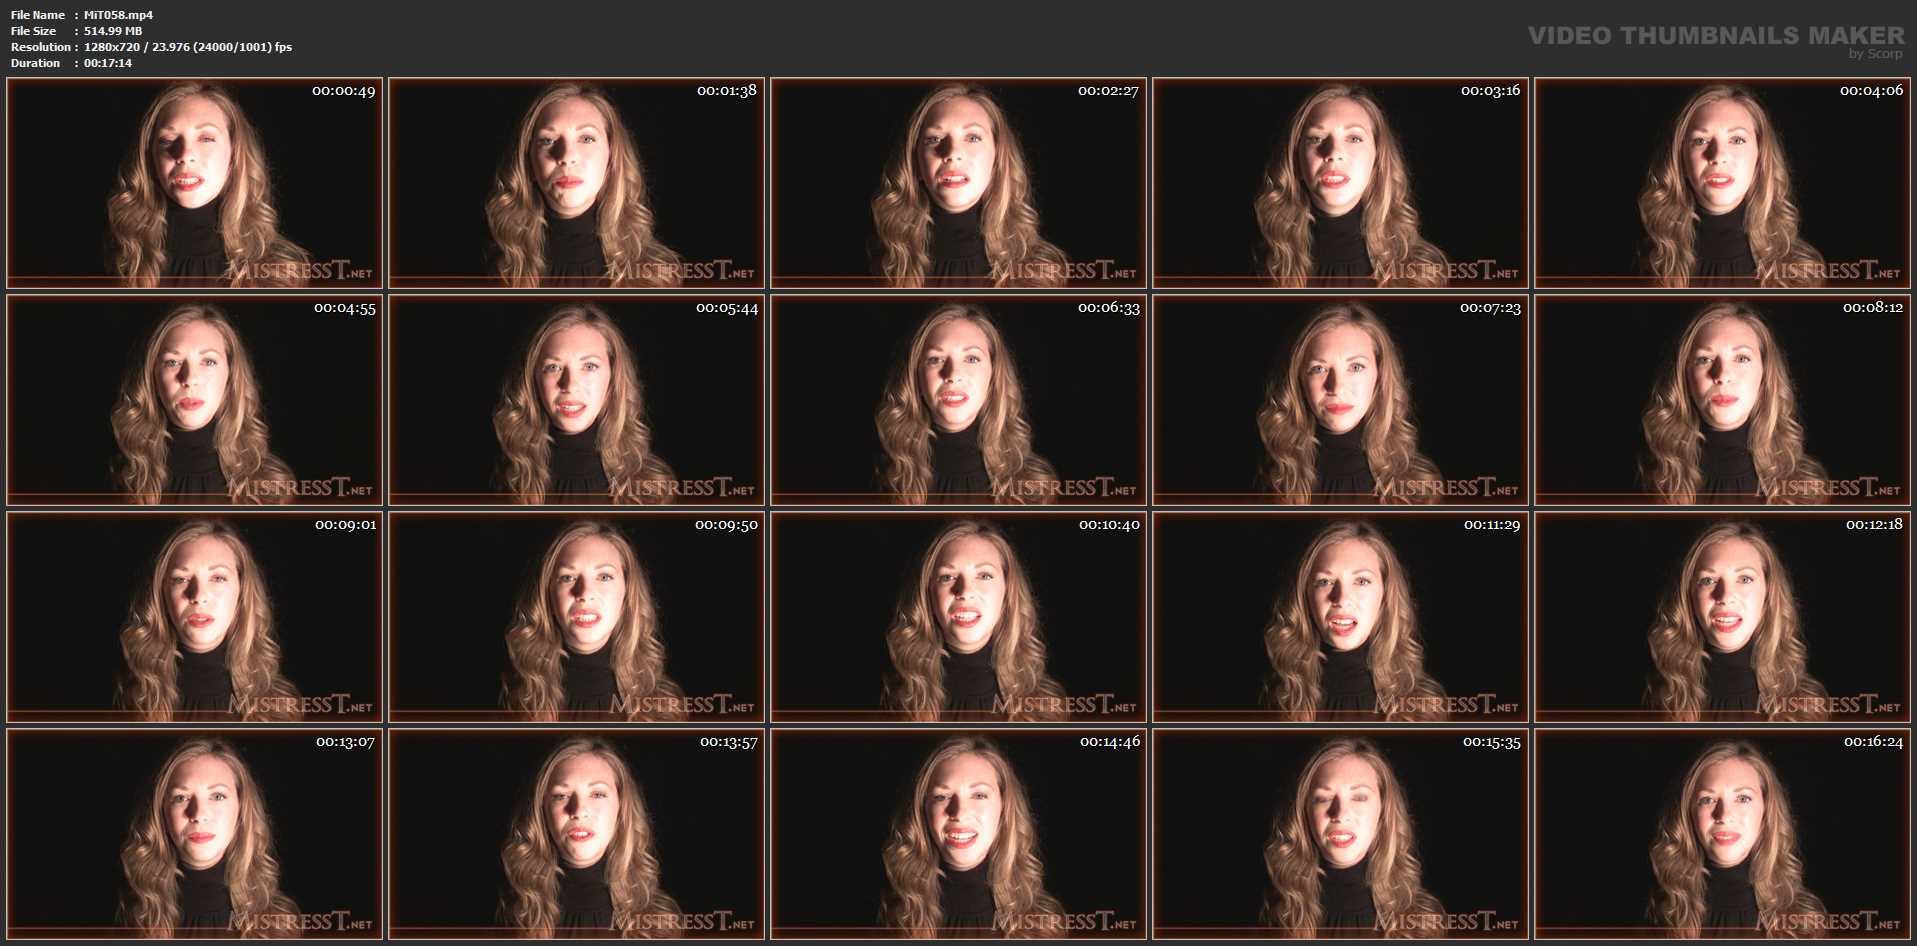1917x946 pixels.
Task: Select the thumbnail at 00:11:29
Action: (x=1341, y=617)
